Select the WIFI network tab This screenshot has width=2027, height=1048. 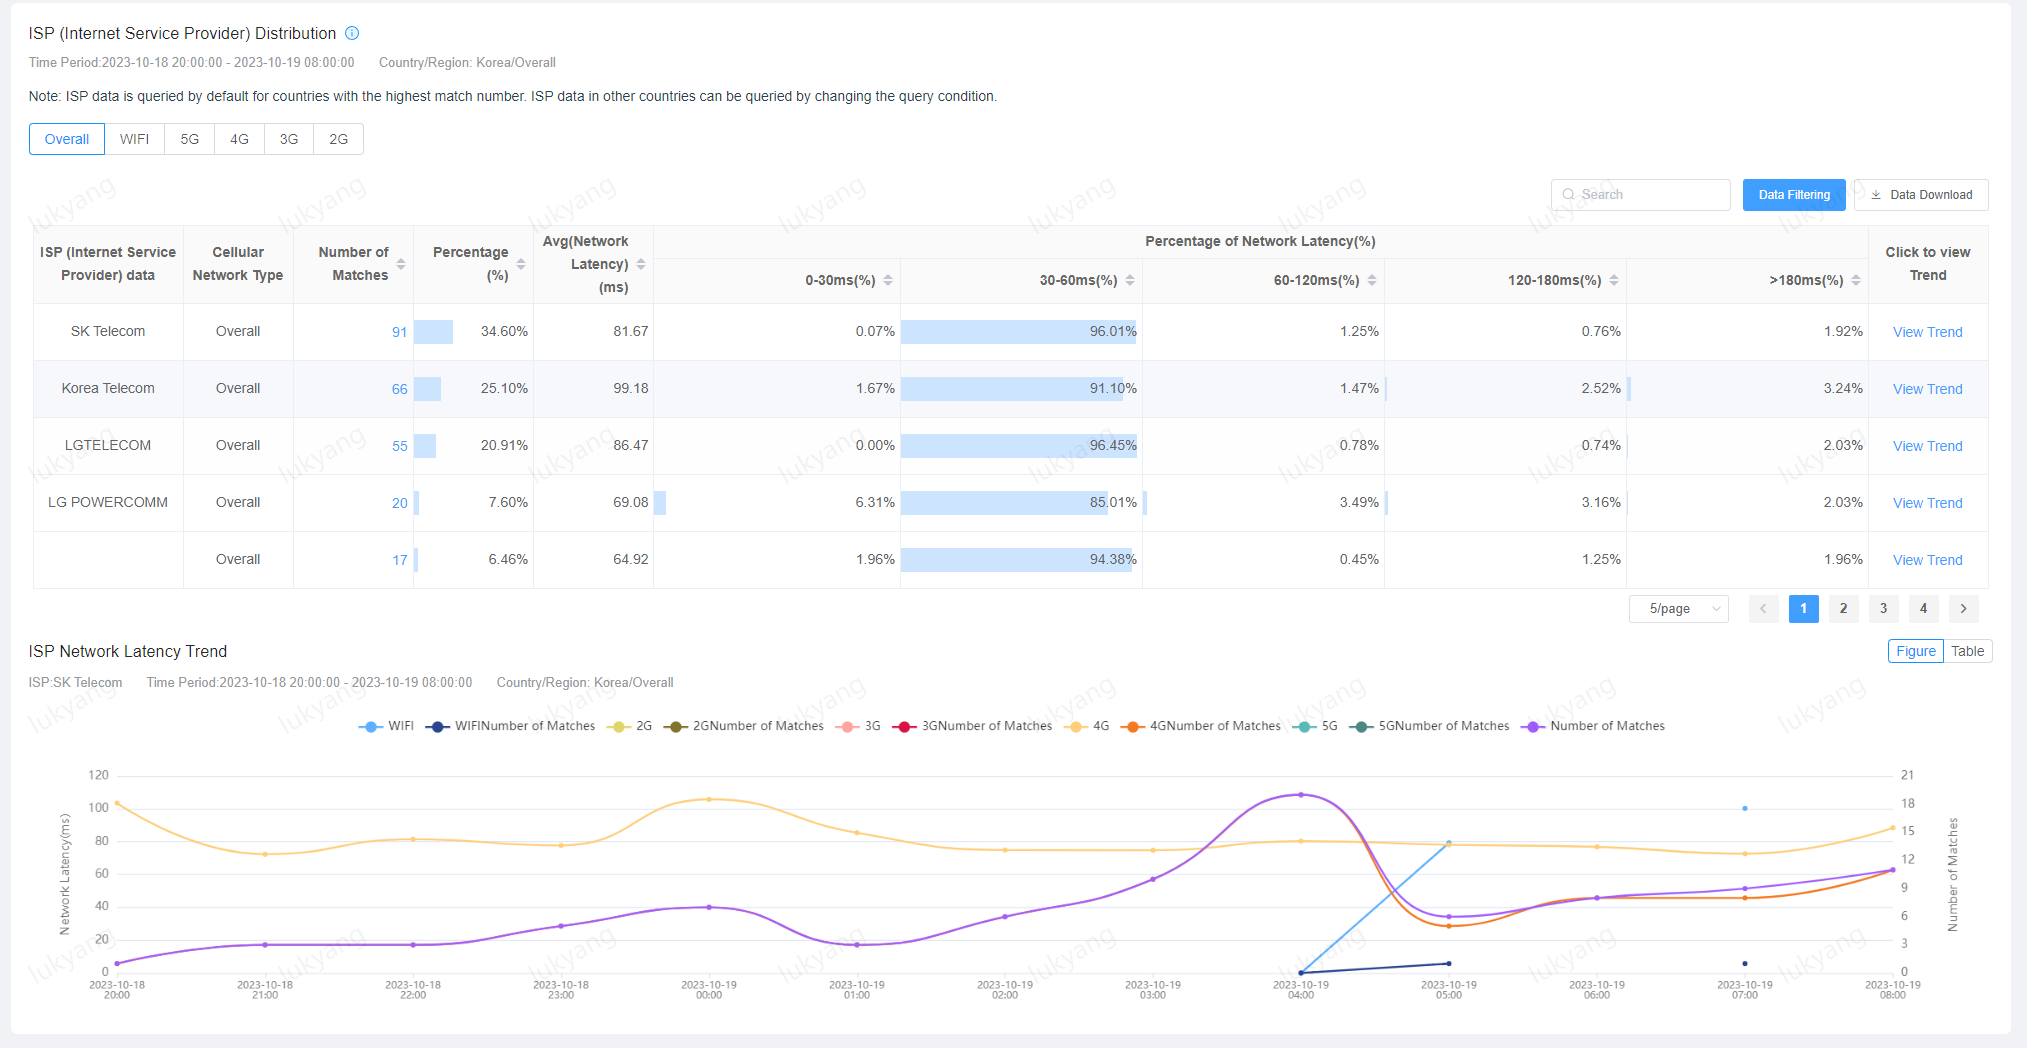(134, 139)
